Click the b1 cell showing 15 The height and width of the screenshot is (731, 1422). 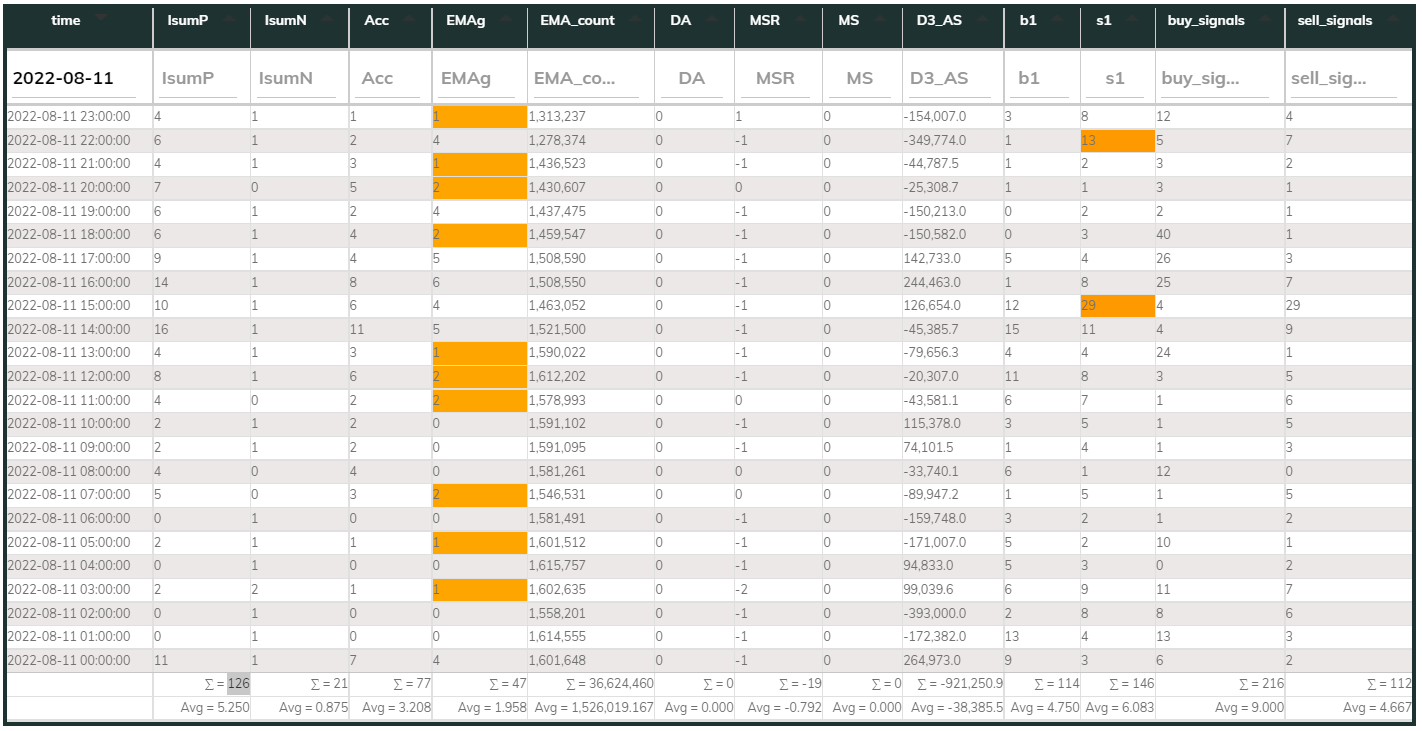point(1042,329)
